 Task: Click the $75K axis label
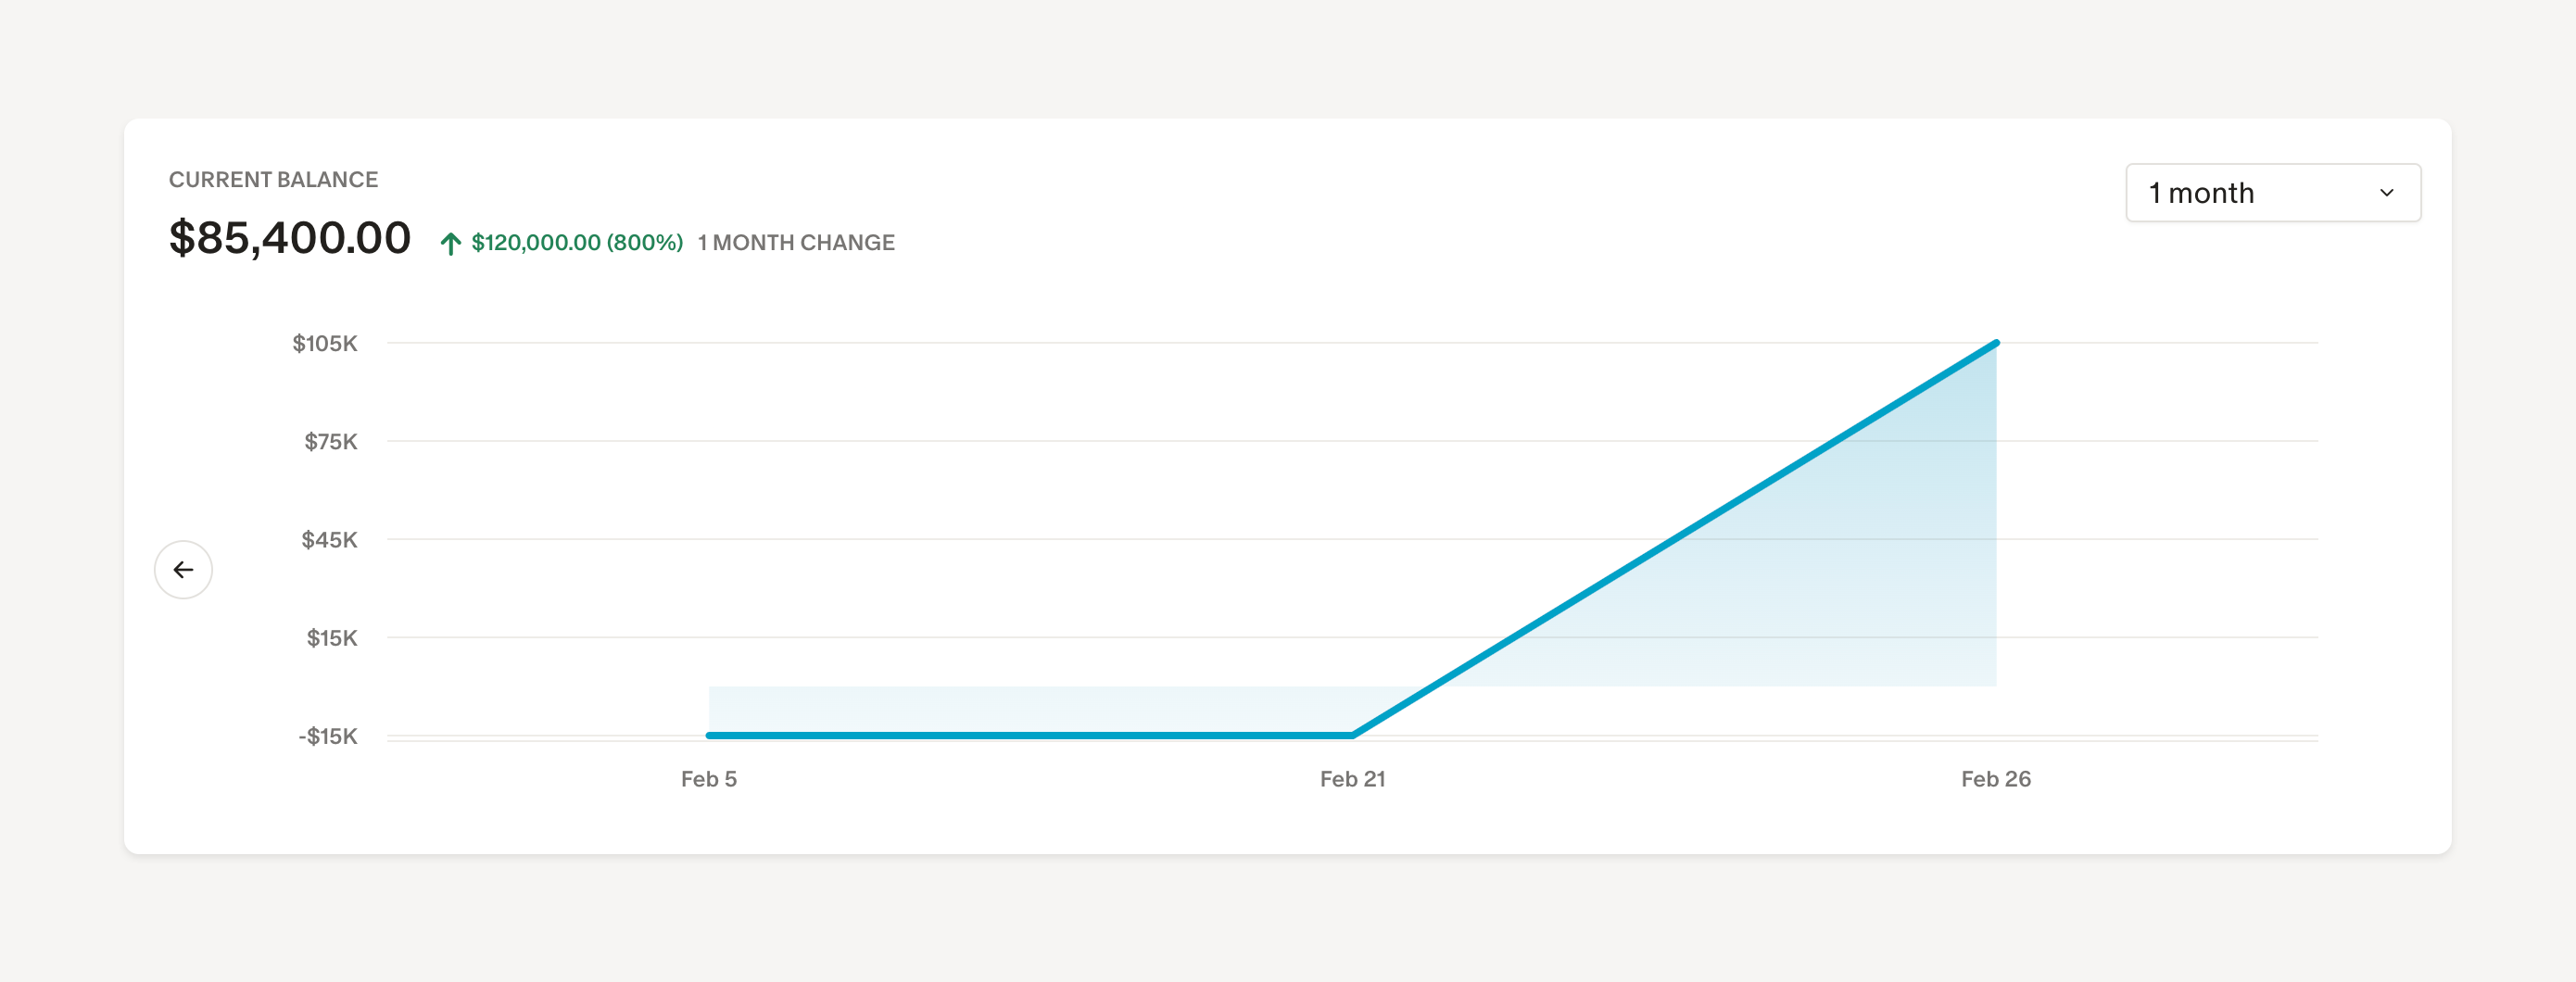(x=330, y=442)
